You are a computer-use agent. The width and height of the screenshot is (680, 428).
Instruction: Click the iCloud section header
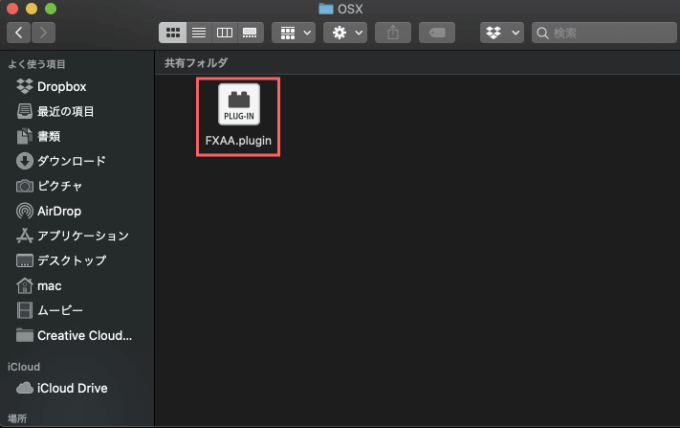(24, 367)
